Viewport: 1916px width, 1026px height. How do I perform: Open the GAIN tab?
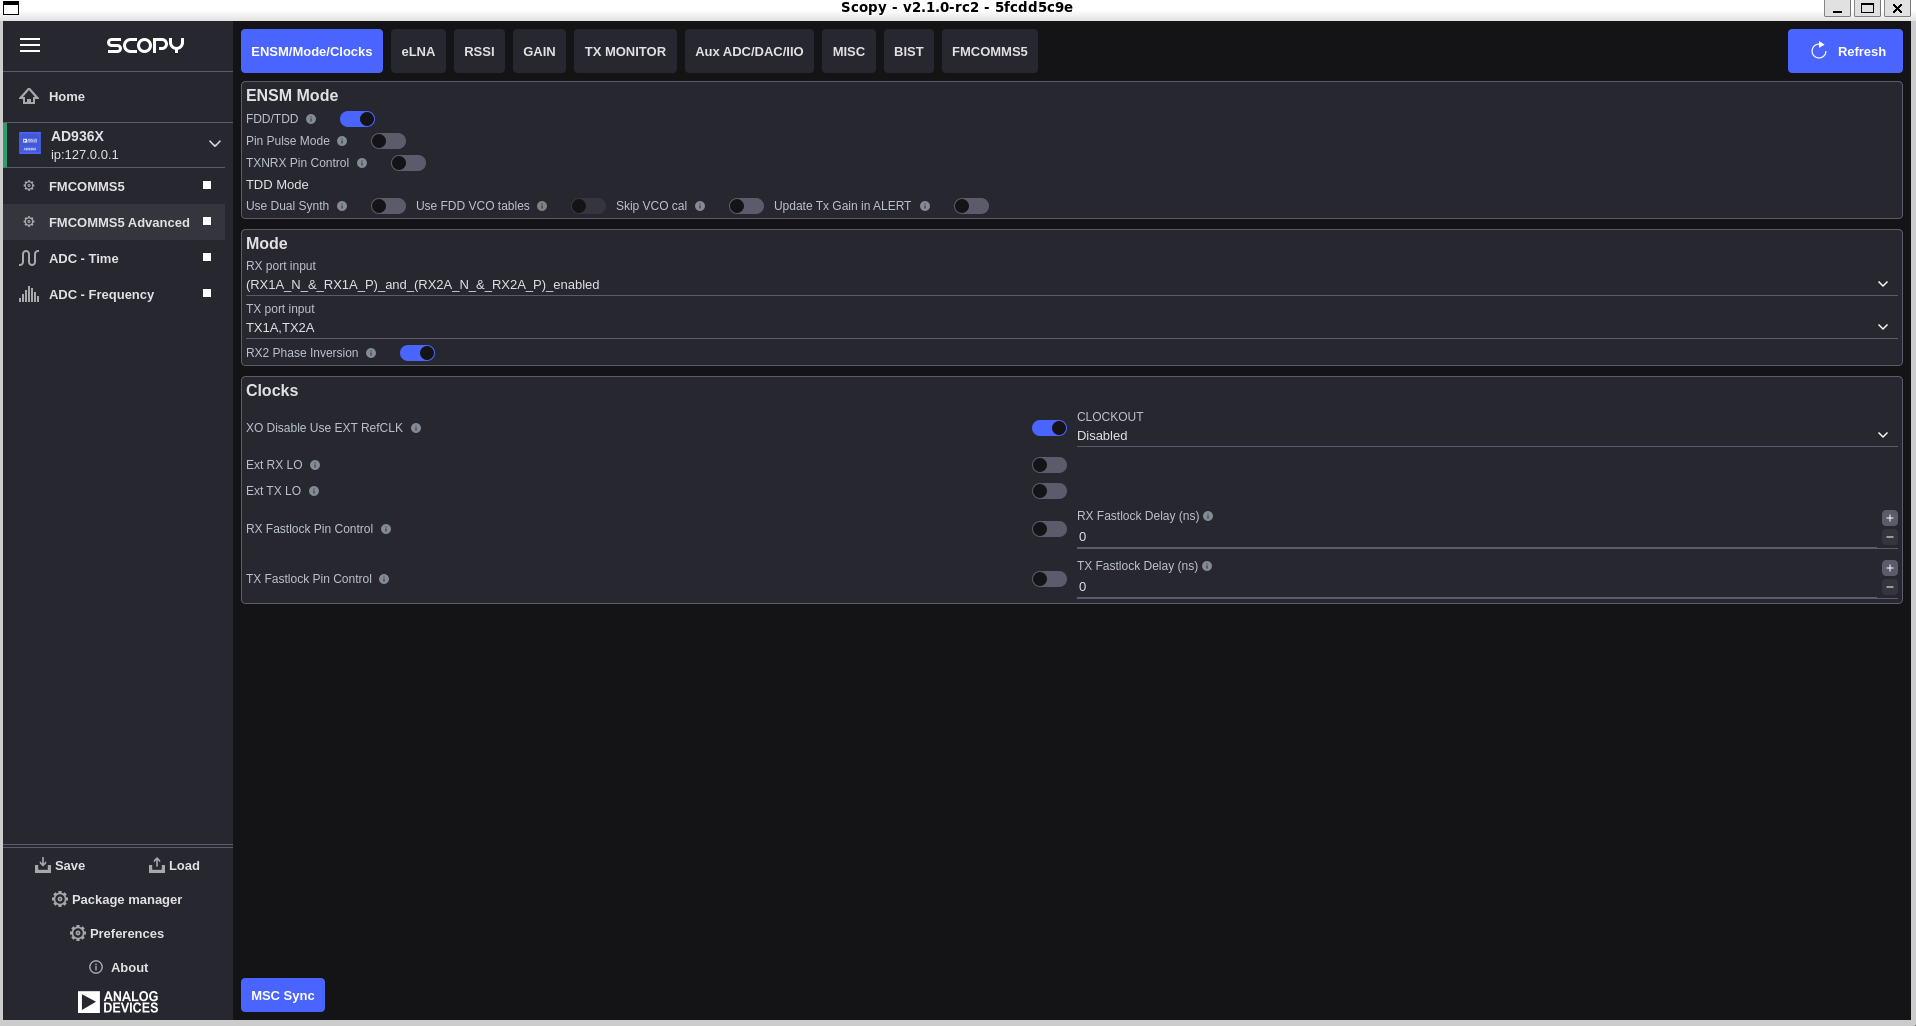coord(539,51)
